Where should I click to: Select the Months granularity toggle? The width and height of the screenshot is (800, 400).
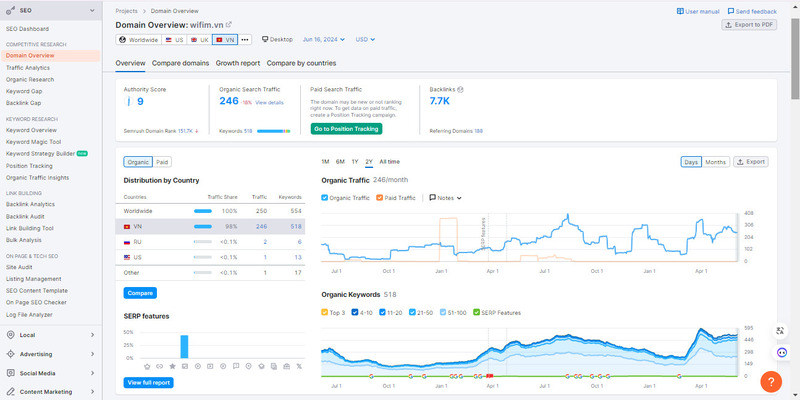click(715, 161)
